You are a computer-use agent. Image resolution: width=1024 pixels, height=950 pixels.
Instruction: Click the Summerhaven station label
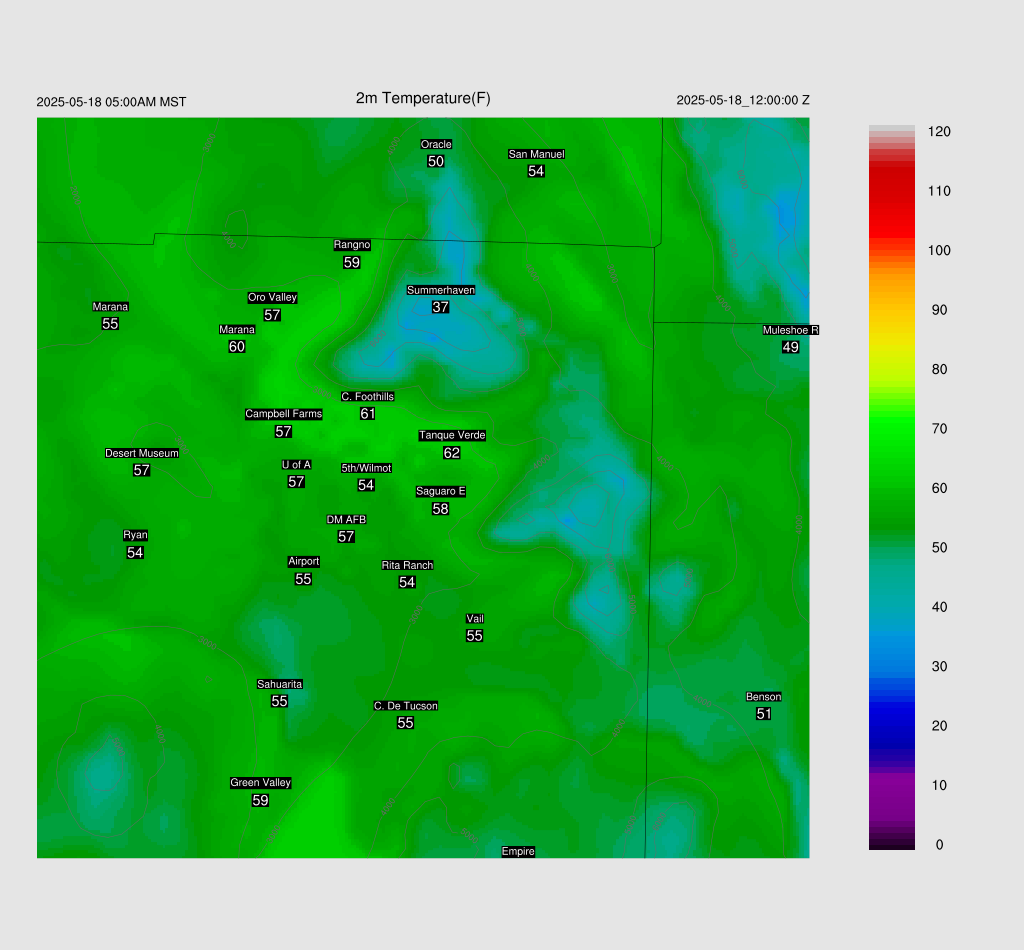pyautogui.click(x=441, y=290)
